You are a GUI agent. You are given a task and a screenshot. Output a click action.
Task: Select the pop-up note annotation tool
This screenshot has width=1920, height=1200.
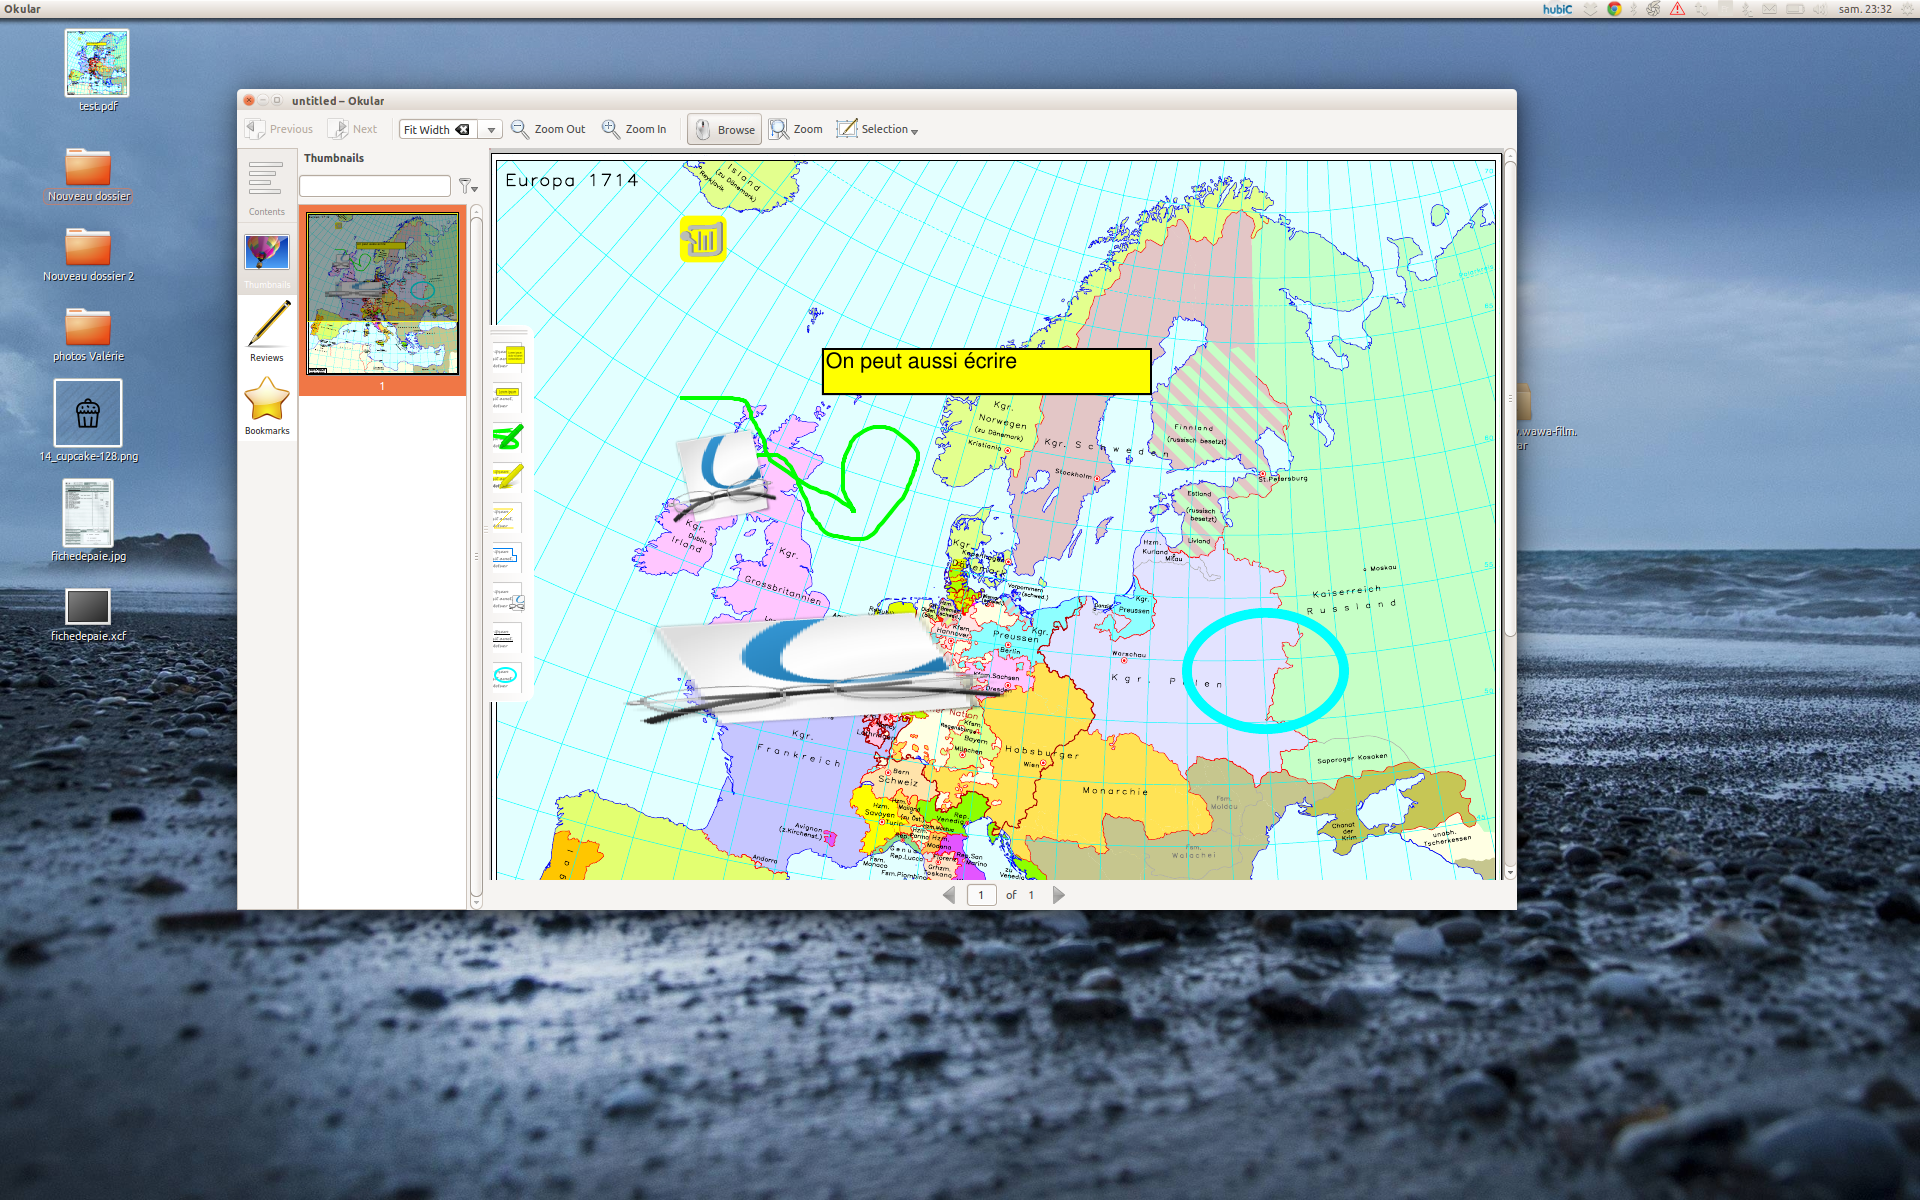[508, 357]
